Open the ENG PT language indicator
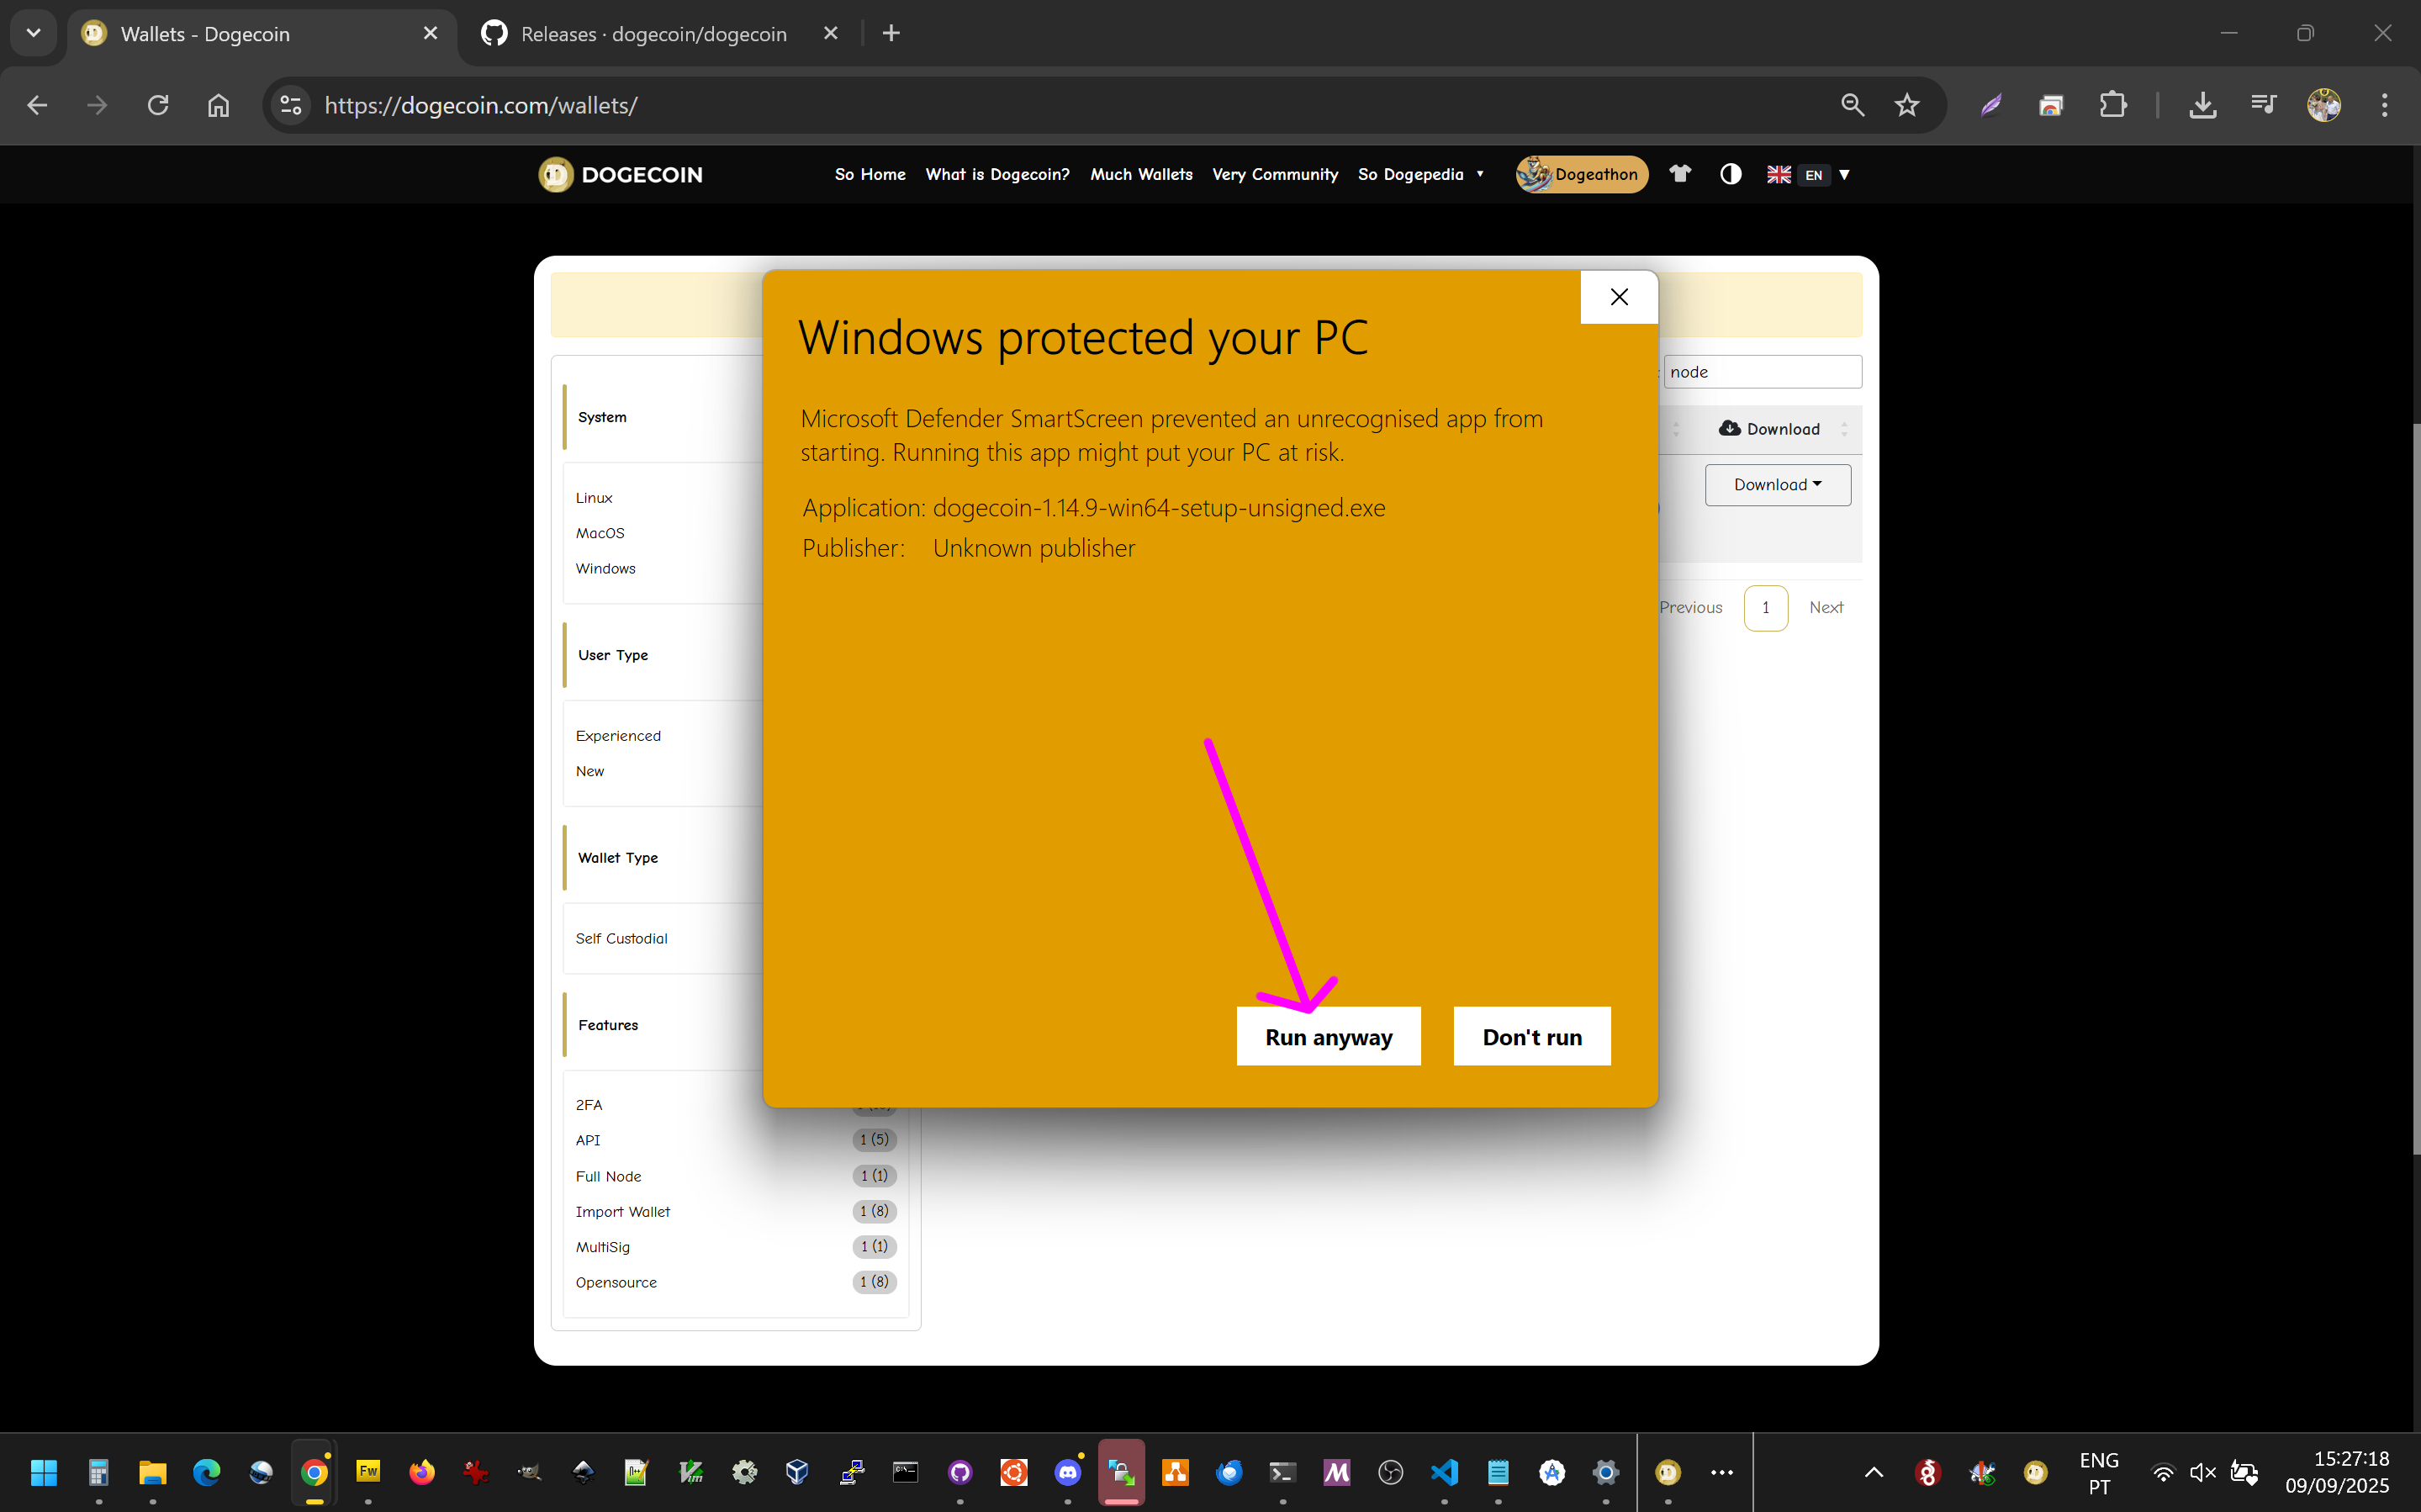 pos(2099,1473)
